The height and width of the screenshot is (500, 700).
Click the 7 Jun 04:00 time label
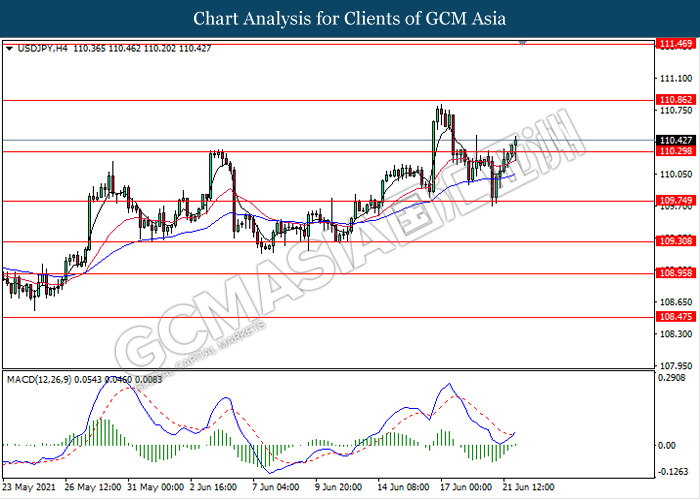(x=275, y=487)
